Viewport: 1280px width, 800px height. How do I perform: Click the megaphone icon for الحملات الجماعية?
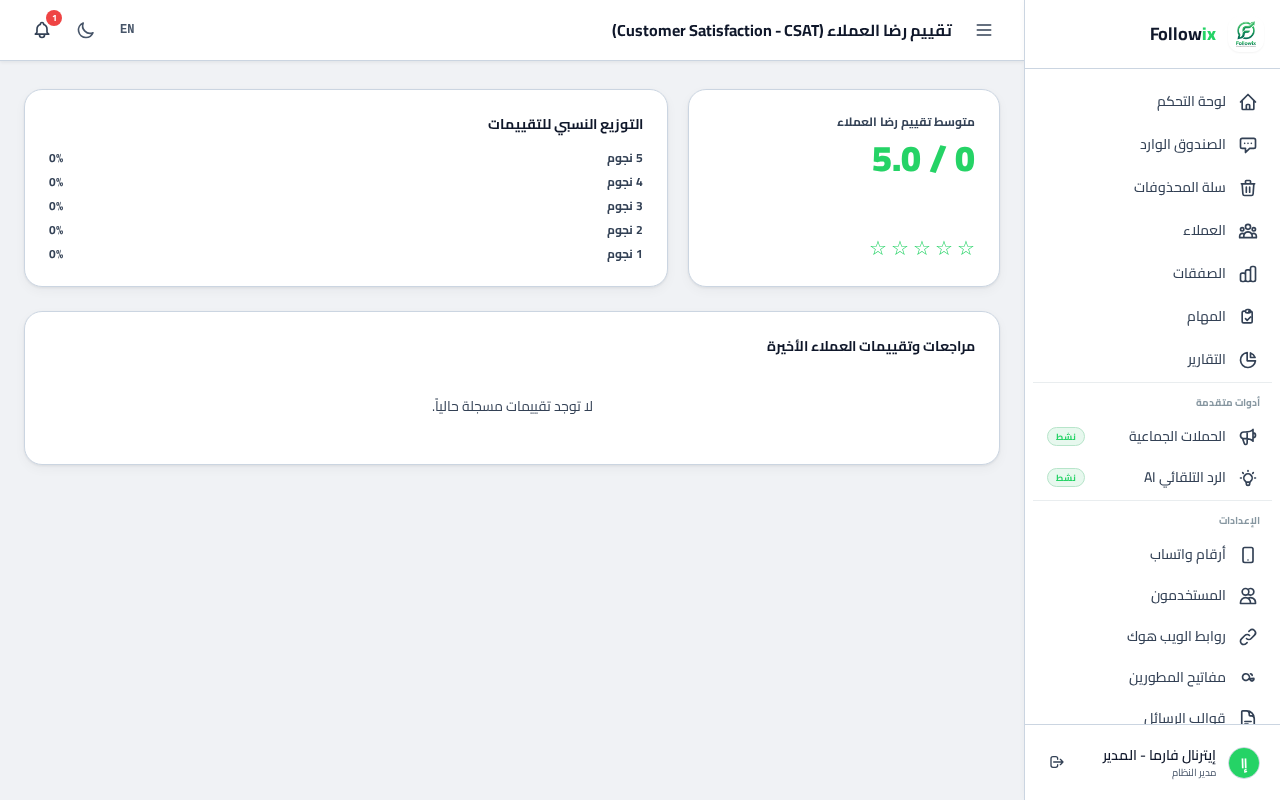pyautogui.click(x=1248, y=437)
